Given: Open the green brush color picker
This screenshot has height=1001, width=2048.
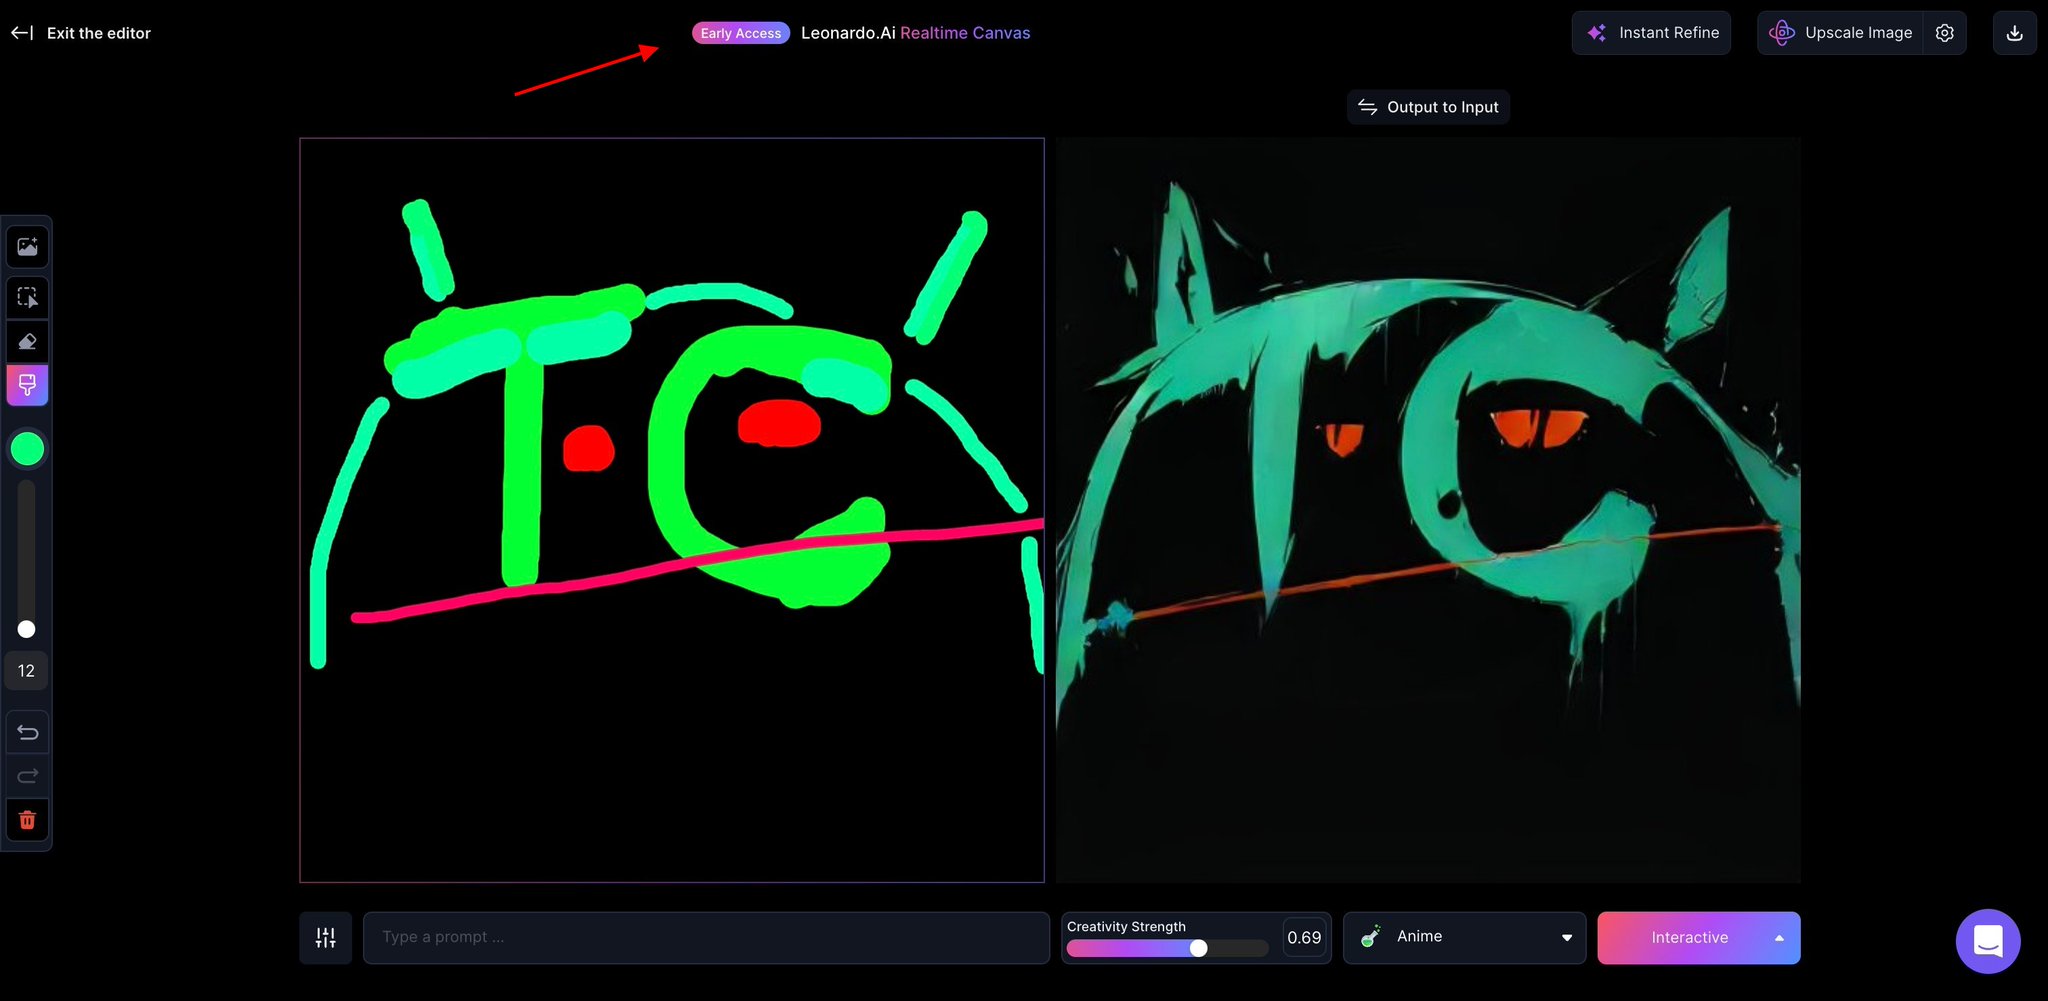Looking at the screenshot, I should coord(27,449).
